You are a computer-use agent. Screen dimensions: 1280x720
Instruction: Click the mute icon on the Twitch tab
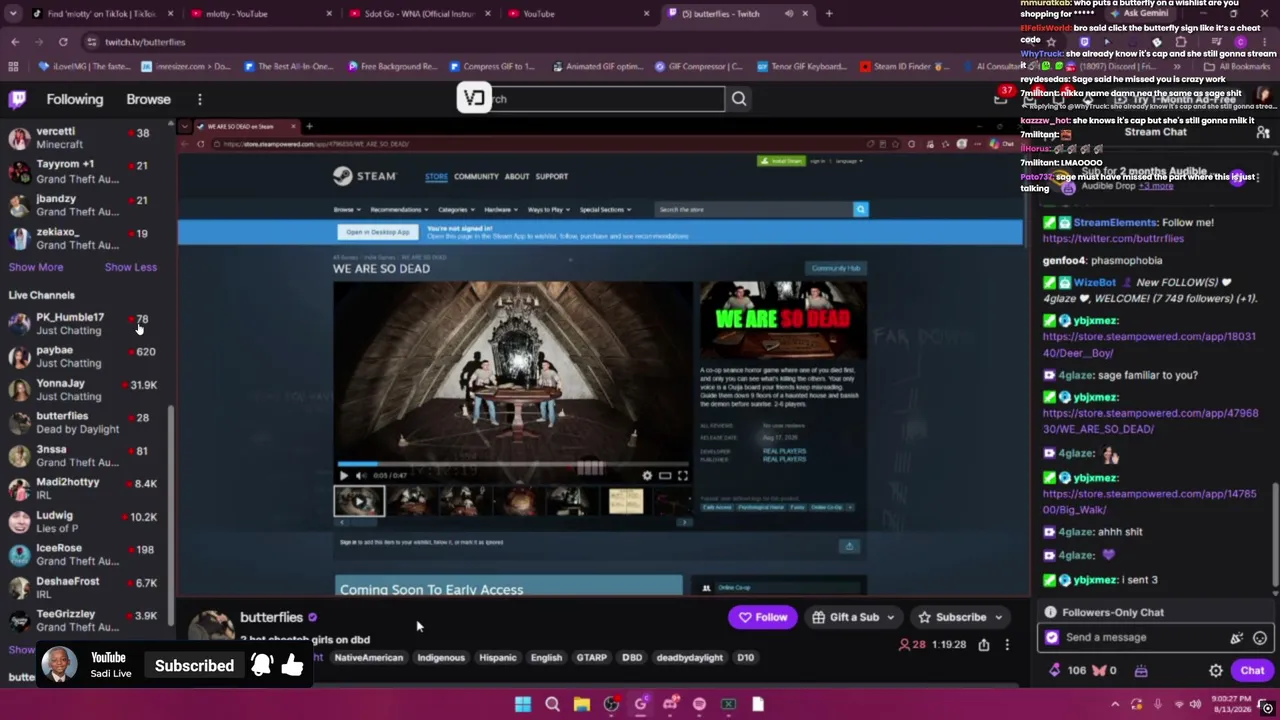[x=789, y=14]
